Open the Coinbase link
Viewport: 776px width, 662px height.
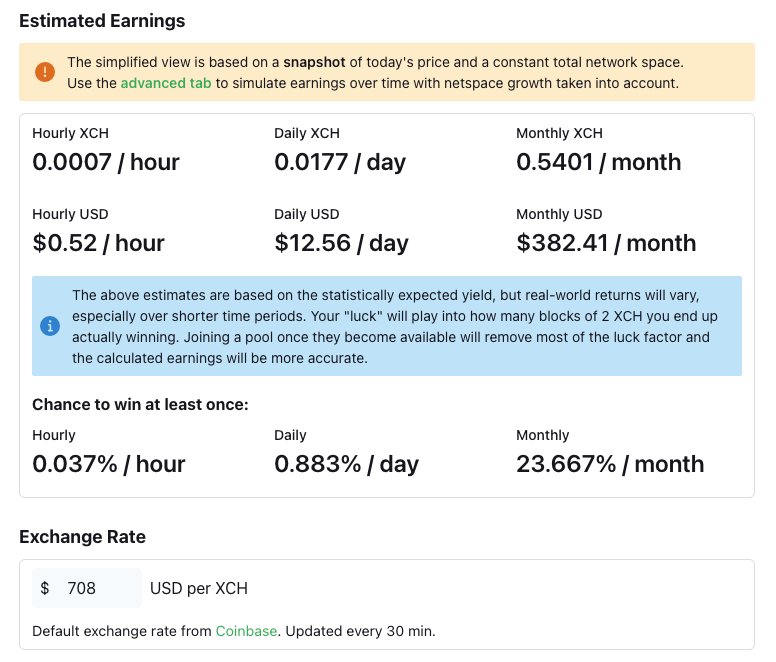pos(246,631)
